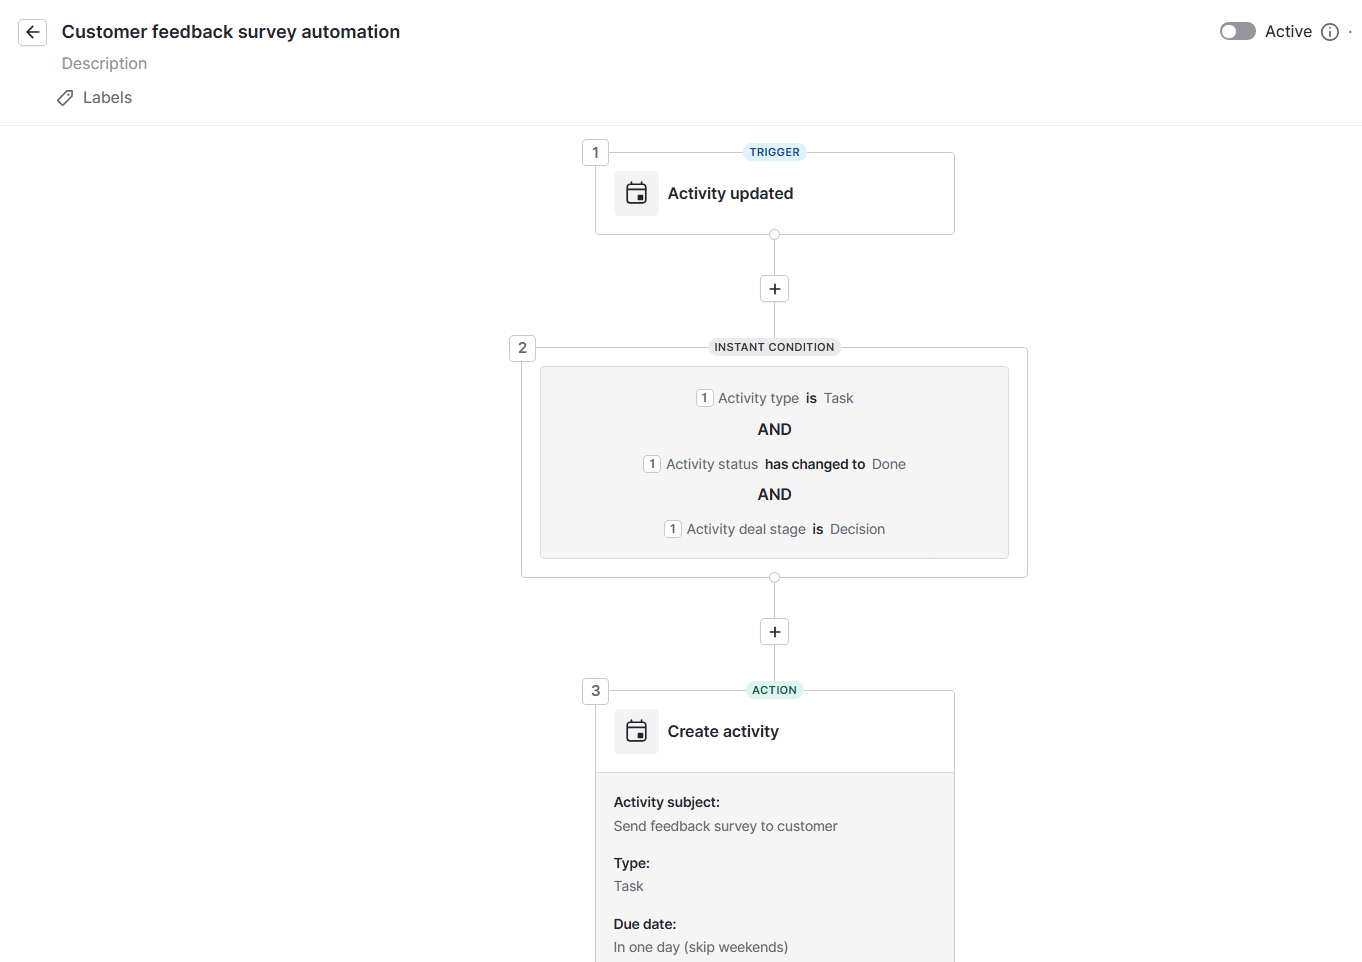This screenshot has height=962, width=1362.
Task: Click the Description field to edit it
Action: coord(104,63)
